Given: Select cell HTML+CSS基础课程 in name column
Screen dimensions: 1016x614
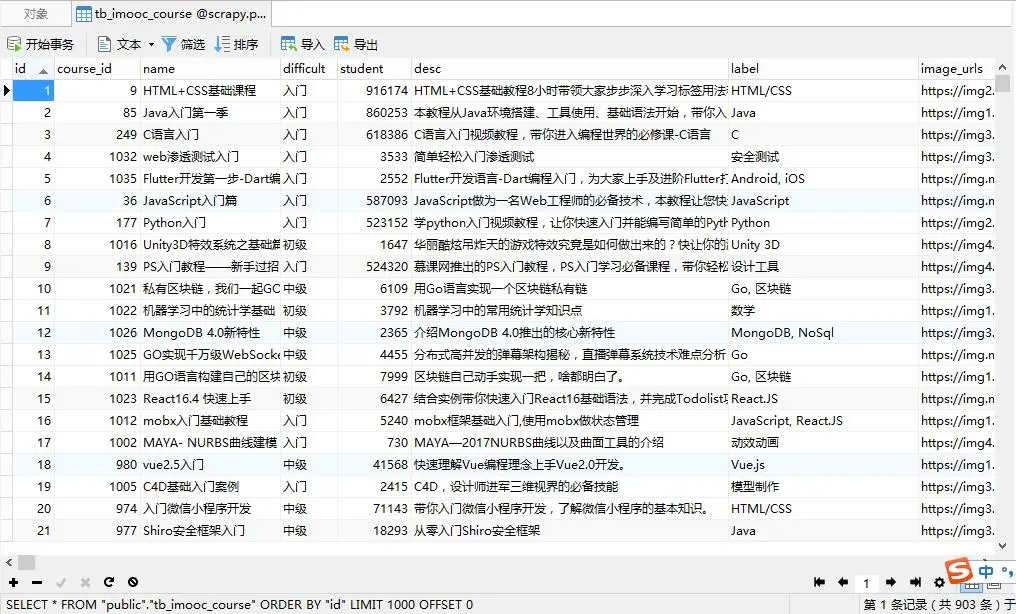Looking at the screenshot, I should [x=211, y=91].
